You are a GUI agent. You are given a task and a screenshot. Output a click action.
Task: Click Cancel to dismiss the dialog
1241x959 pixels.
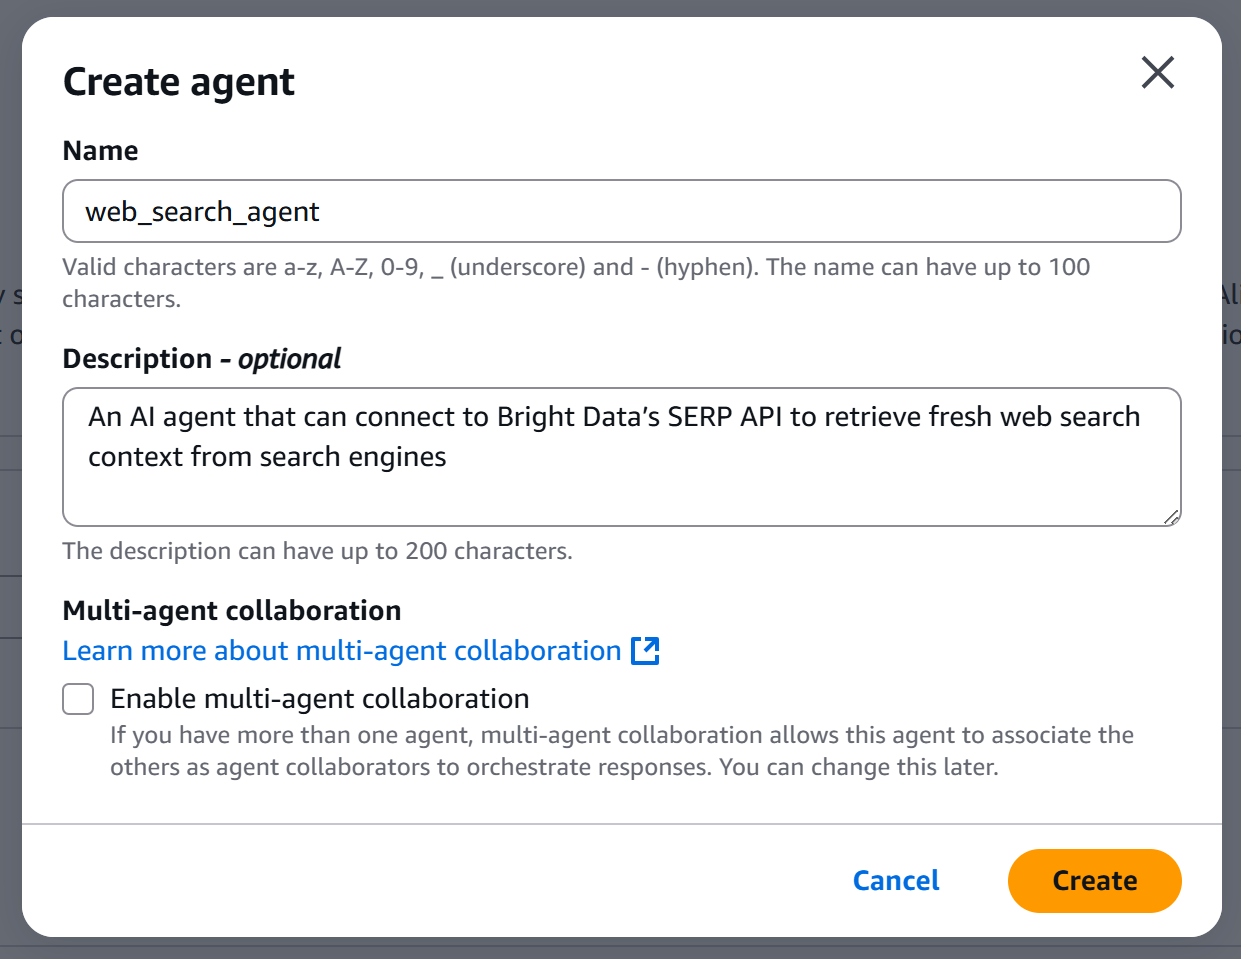click(x=895, y=881)
